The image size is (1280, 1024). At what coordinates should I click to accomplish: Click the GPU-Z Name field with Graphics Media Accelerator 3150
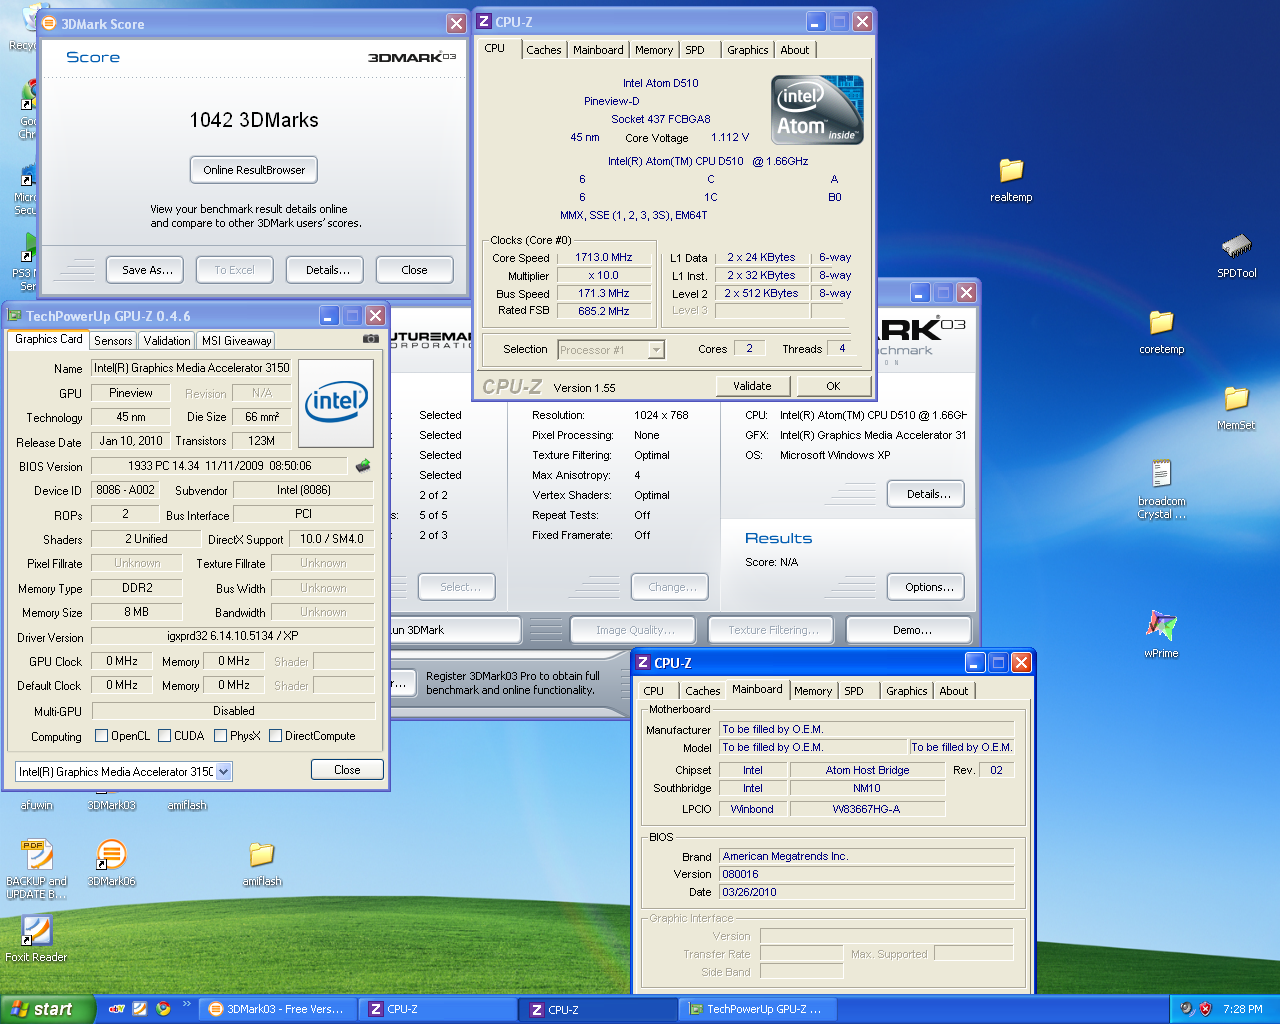pyautogui.click(x=193, y=368)
